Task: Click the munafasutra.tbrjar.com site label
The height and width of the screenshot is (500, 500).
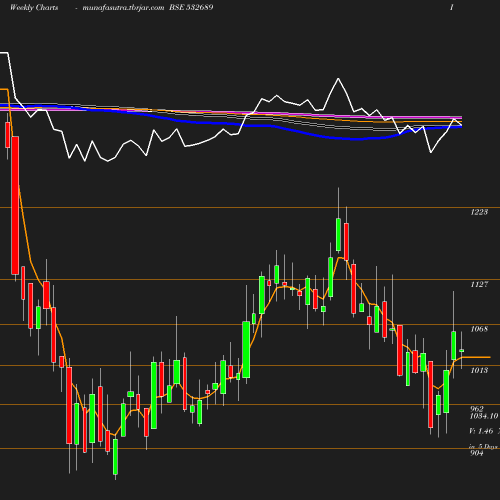Action: [x=123, y=7]
